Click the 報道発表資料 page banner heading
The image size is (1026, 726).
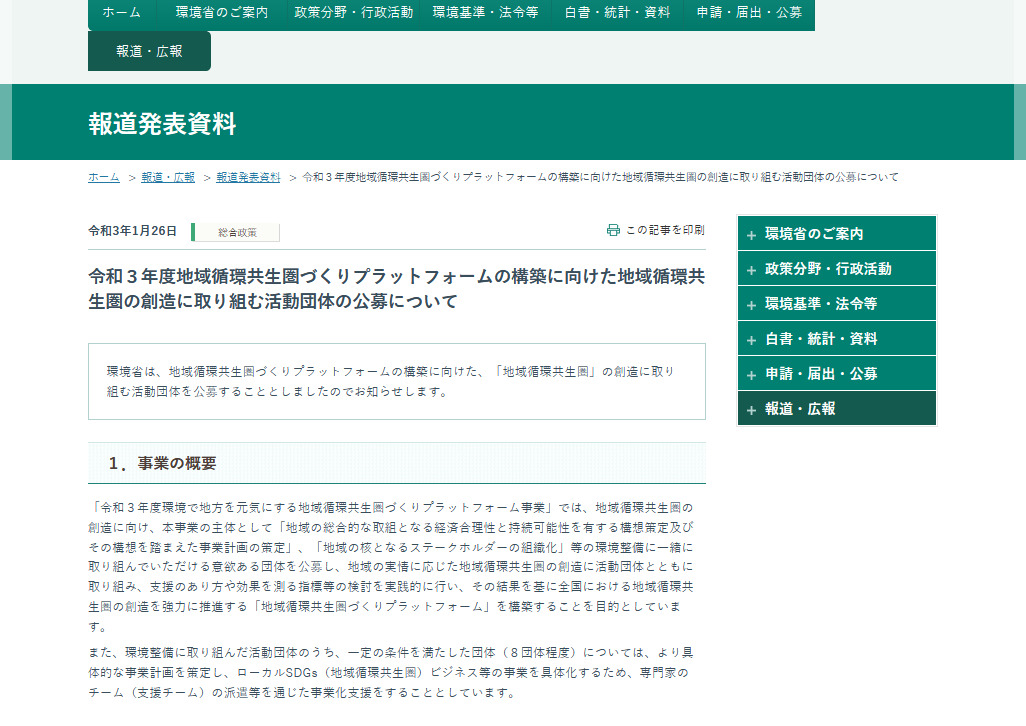(x=162, y=124)
